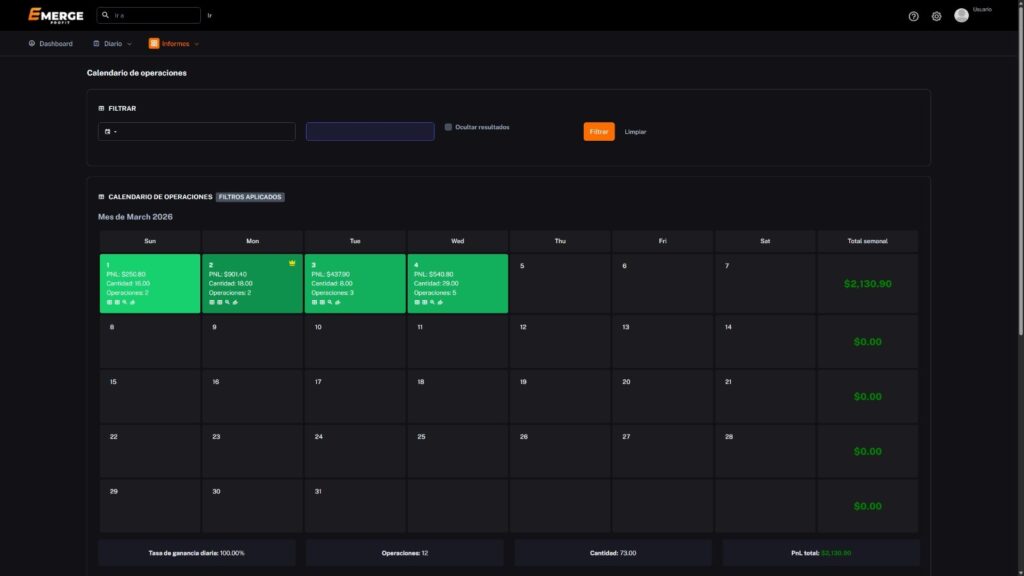Select the March 2 calendar cell

[252, 283]
